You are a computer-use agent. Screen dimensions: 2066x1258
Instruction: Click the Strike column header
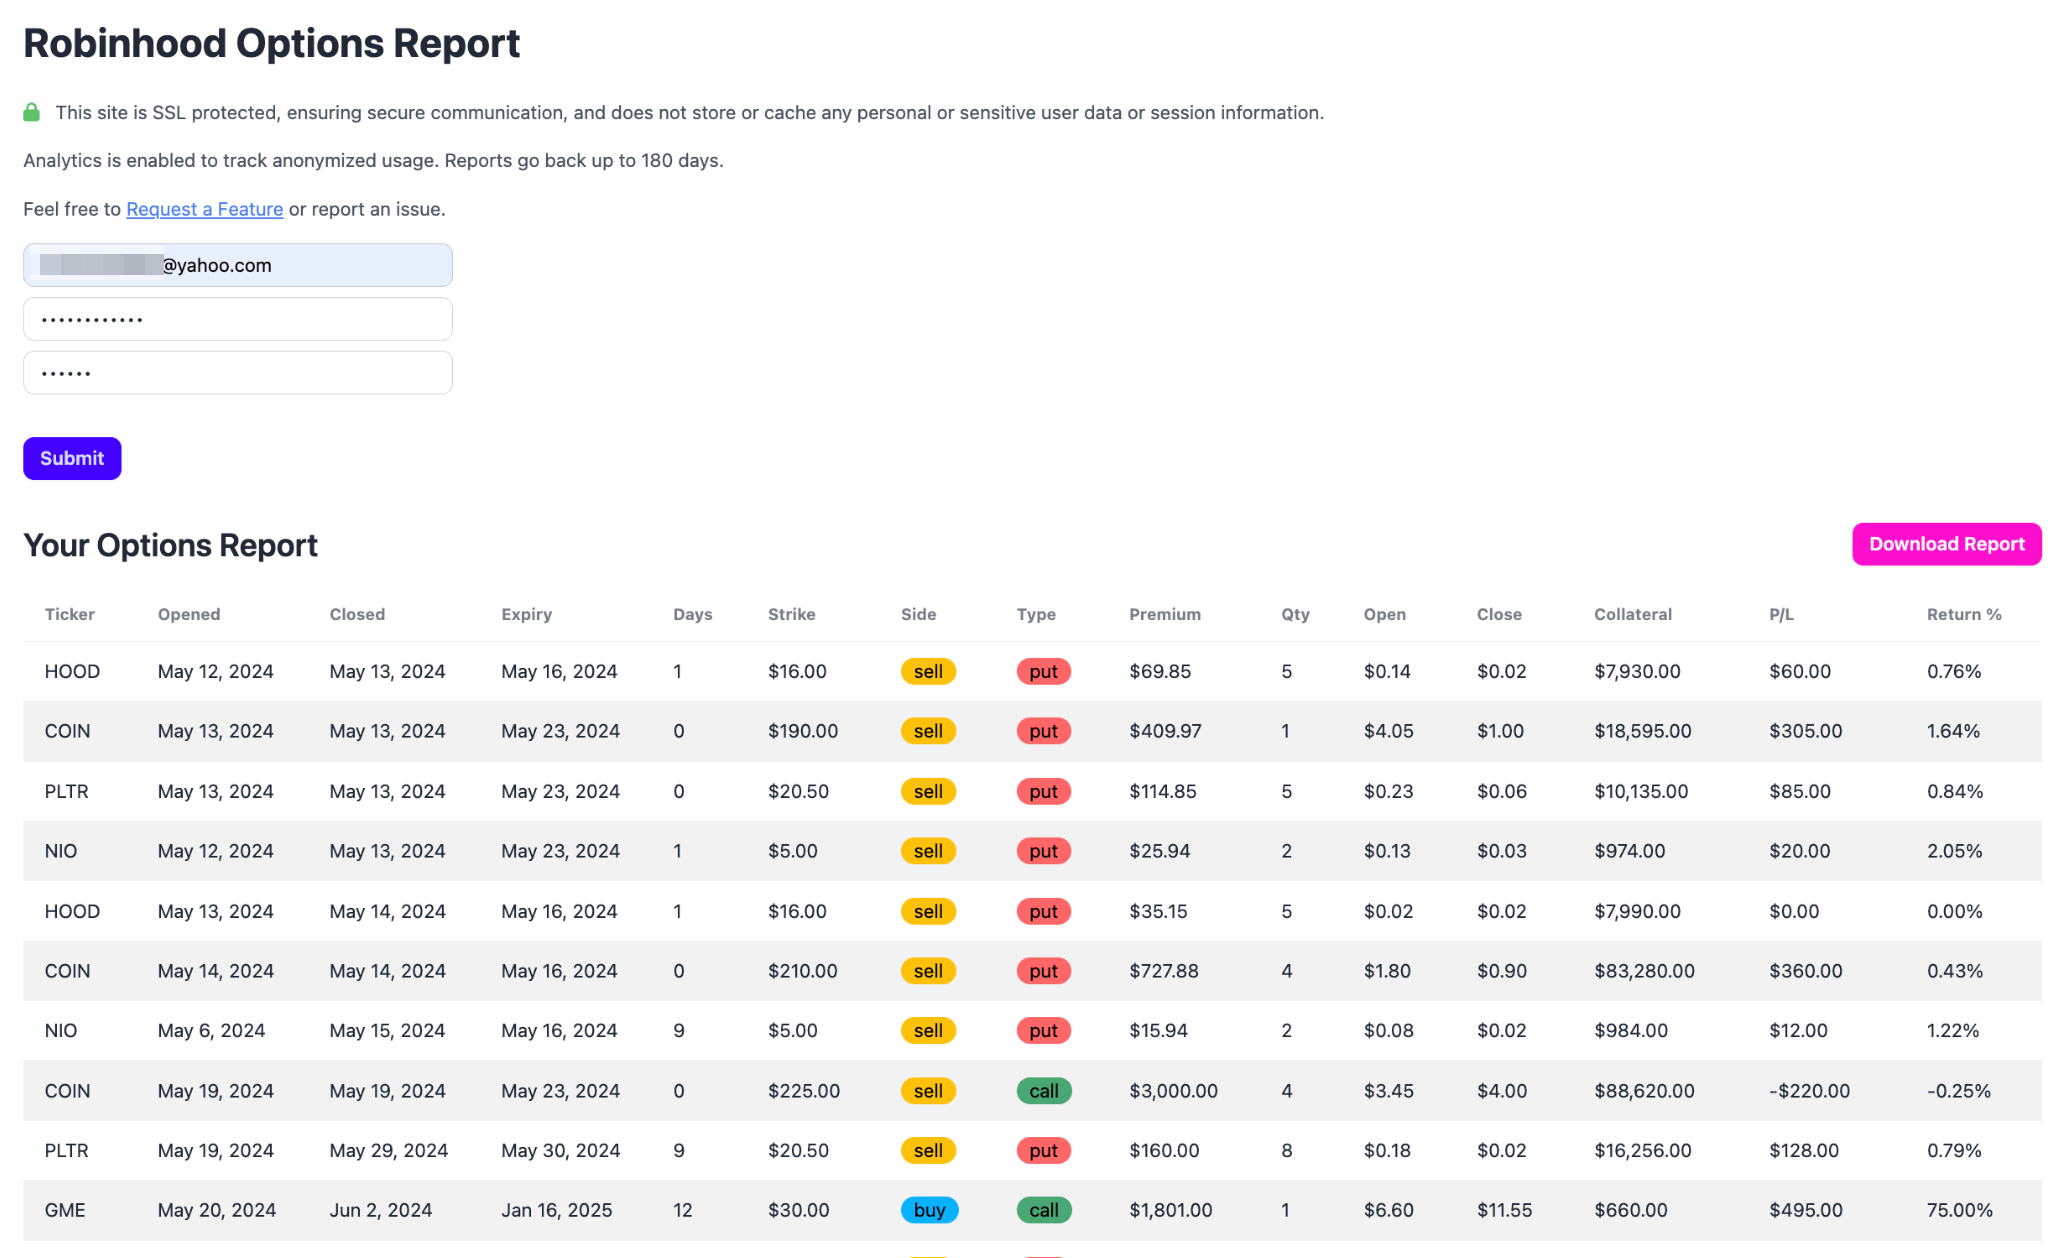point(792,614)
